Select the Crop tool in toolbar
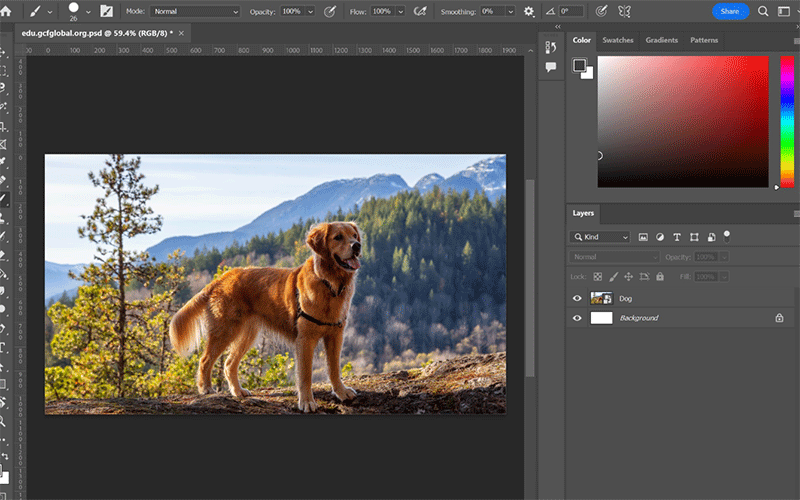Image resolution: width=800 pixels, height=500 pixels. (x=3, y=126)
